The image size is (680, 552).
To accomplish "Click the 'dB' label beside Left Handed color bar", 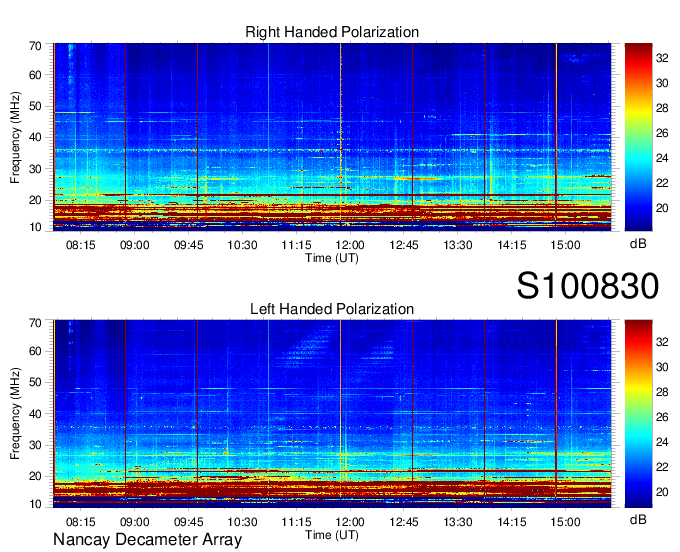I will coord(638,519).
